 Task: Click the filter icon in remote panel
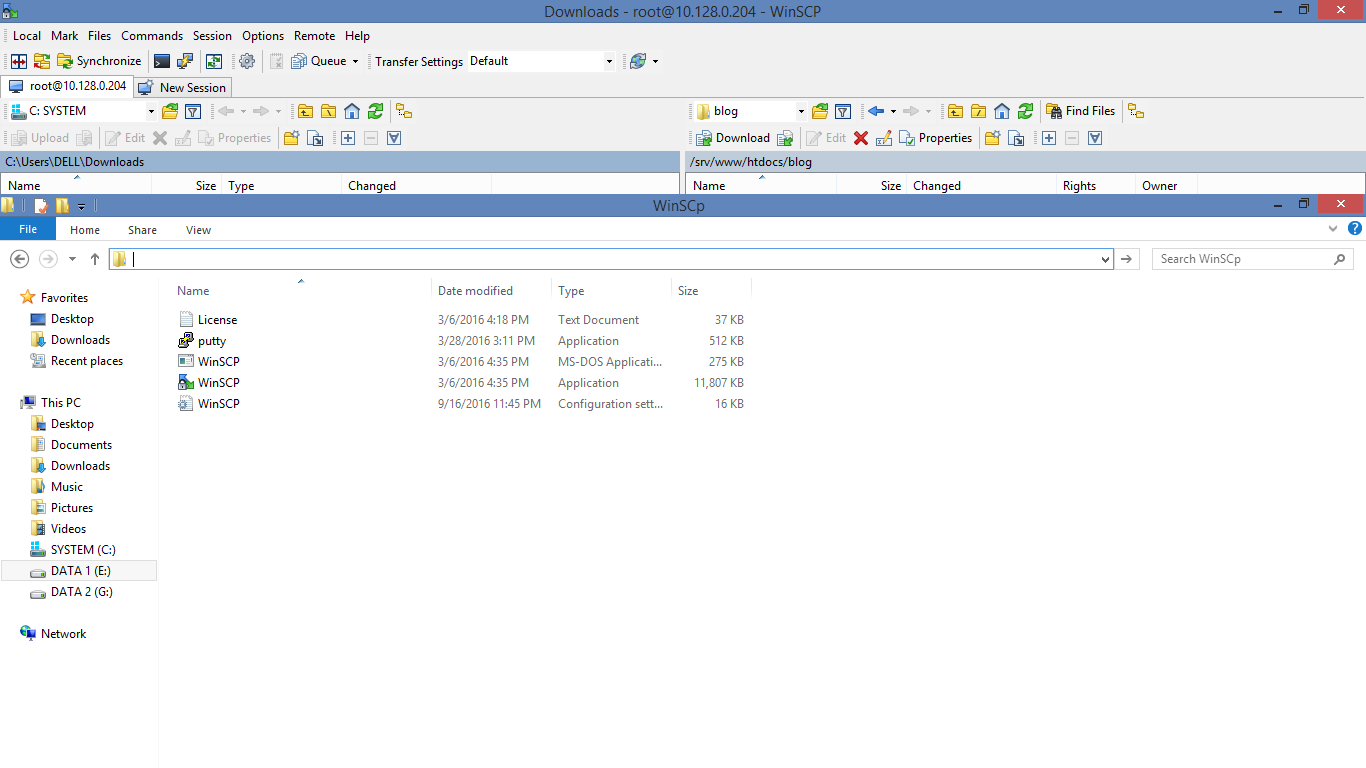[x=843, y=111]
